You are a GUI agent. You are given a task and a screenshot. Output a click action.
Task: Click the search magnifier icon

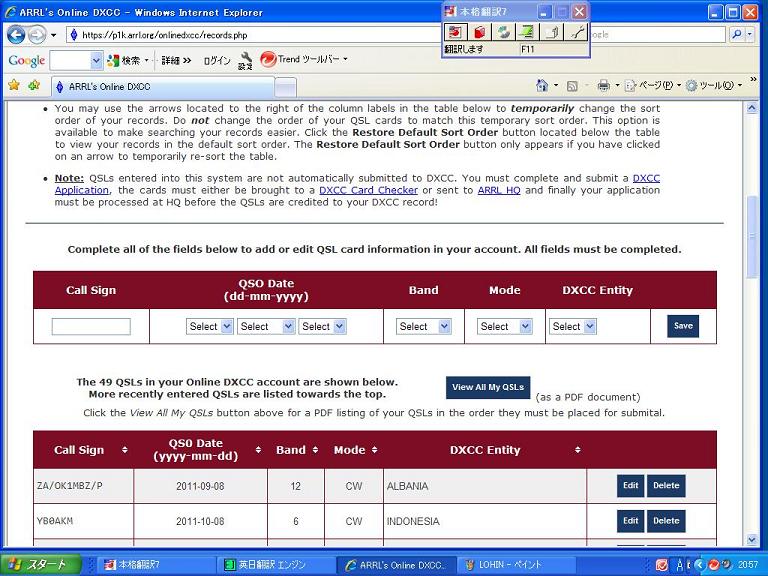[x=737, y=34]
